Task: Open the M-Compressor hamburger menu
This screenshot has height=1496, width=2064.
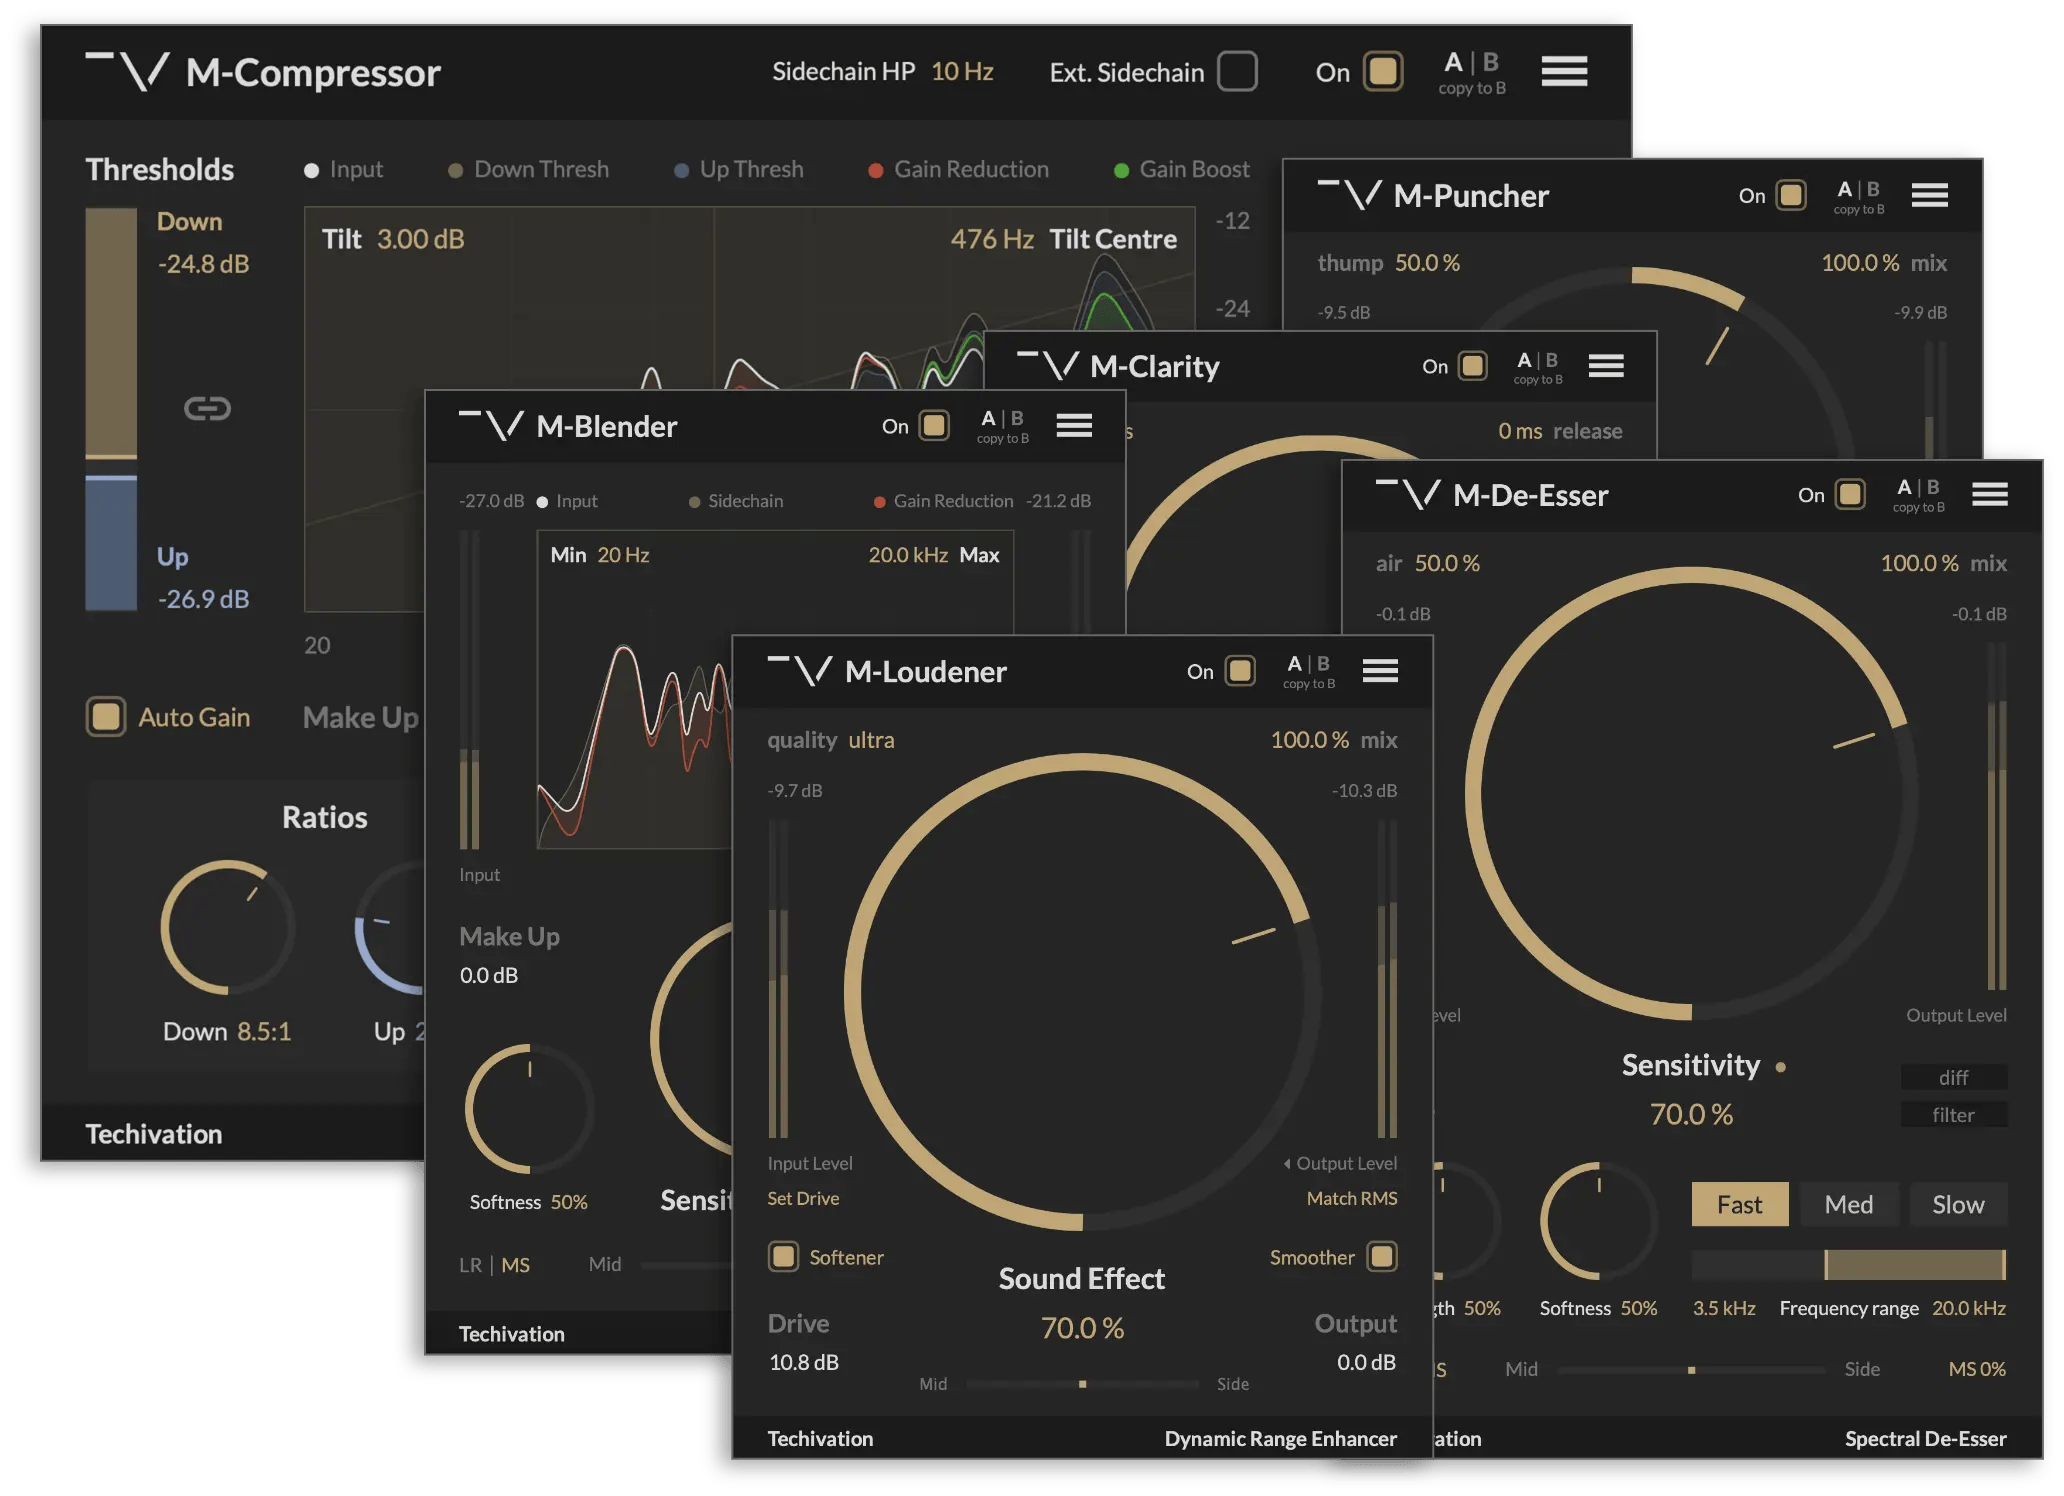Action: click(x=1564, y=71)
